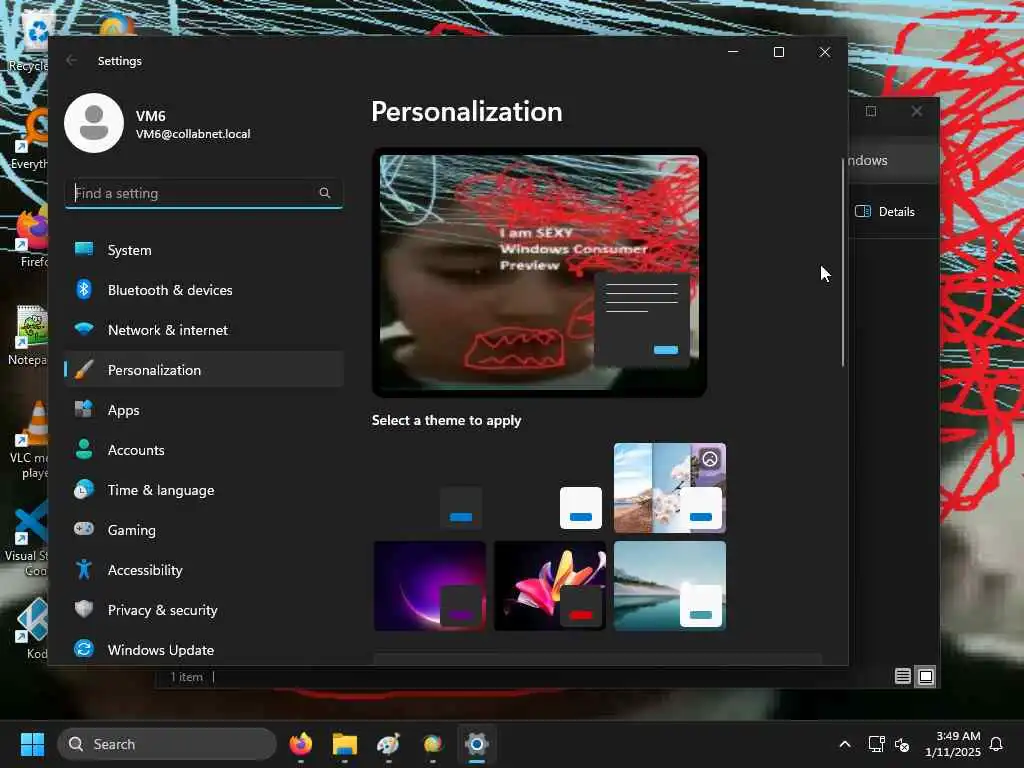The width and height of the screenshot is (1024, 768).
Task: Select the Kodi desktop shortcut
Action: pos(31,628)
